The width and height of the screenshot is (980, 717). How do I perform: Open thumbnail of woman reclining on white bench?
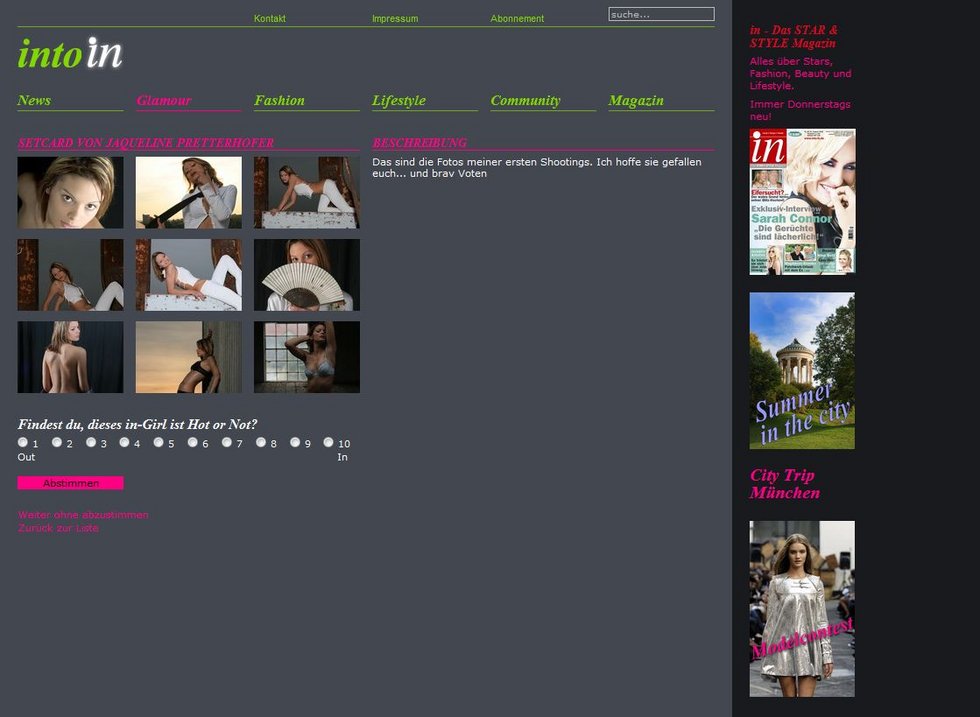click(189, 274)
